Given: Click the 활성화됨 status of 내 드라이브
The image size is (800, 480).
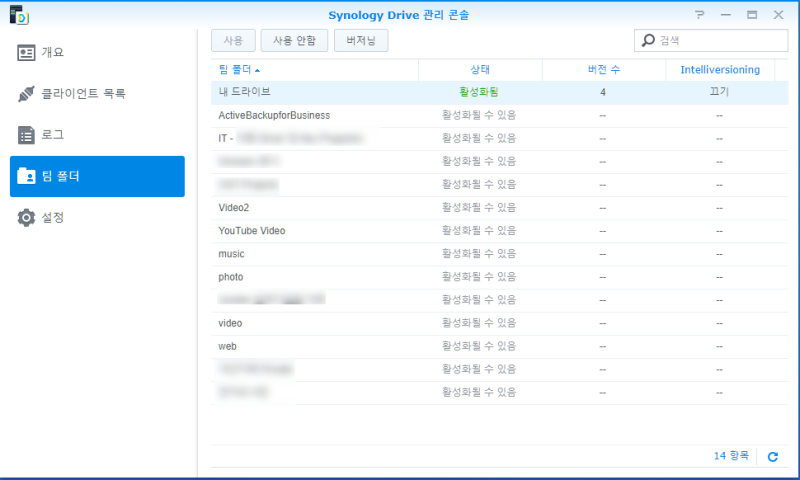Looking at the screenshot, I should (479, 92).
